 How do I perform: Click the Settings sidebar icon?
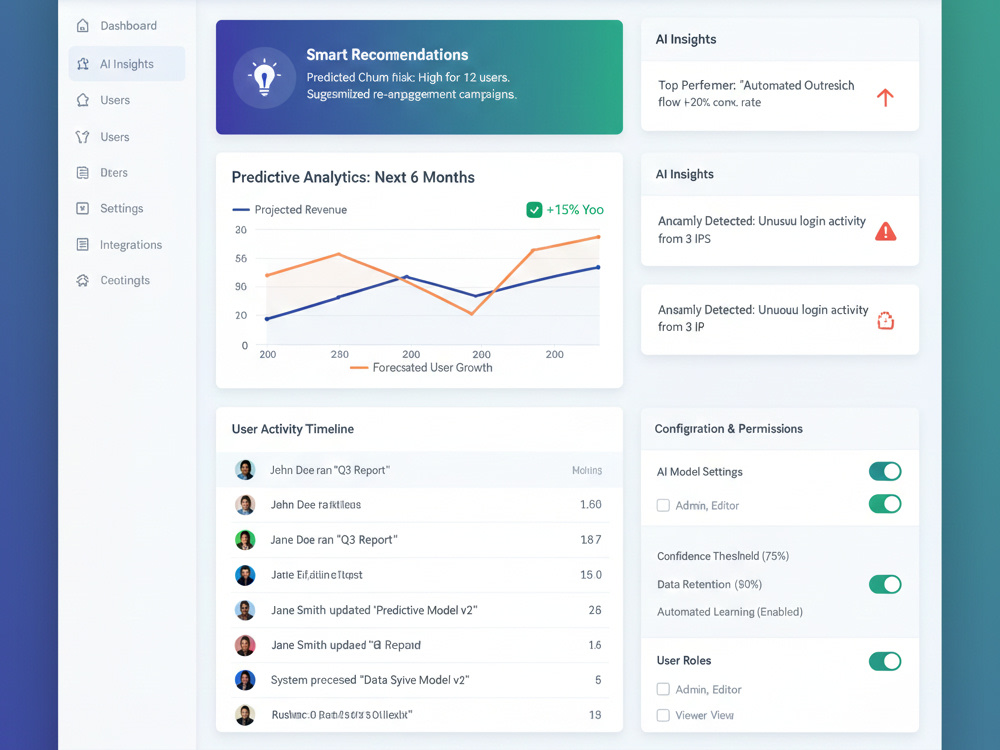pos(82,209)
